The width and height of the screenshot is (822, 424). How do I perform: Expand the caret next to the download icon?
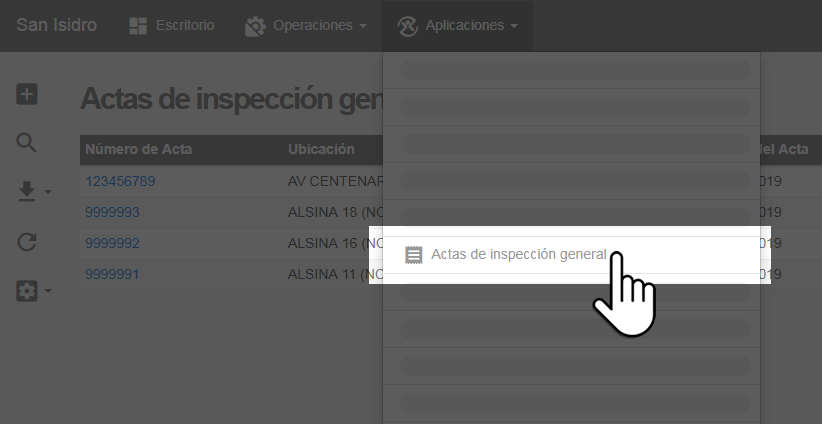[48, 192]
